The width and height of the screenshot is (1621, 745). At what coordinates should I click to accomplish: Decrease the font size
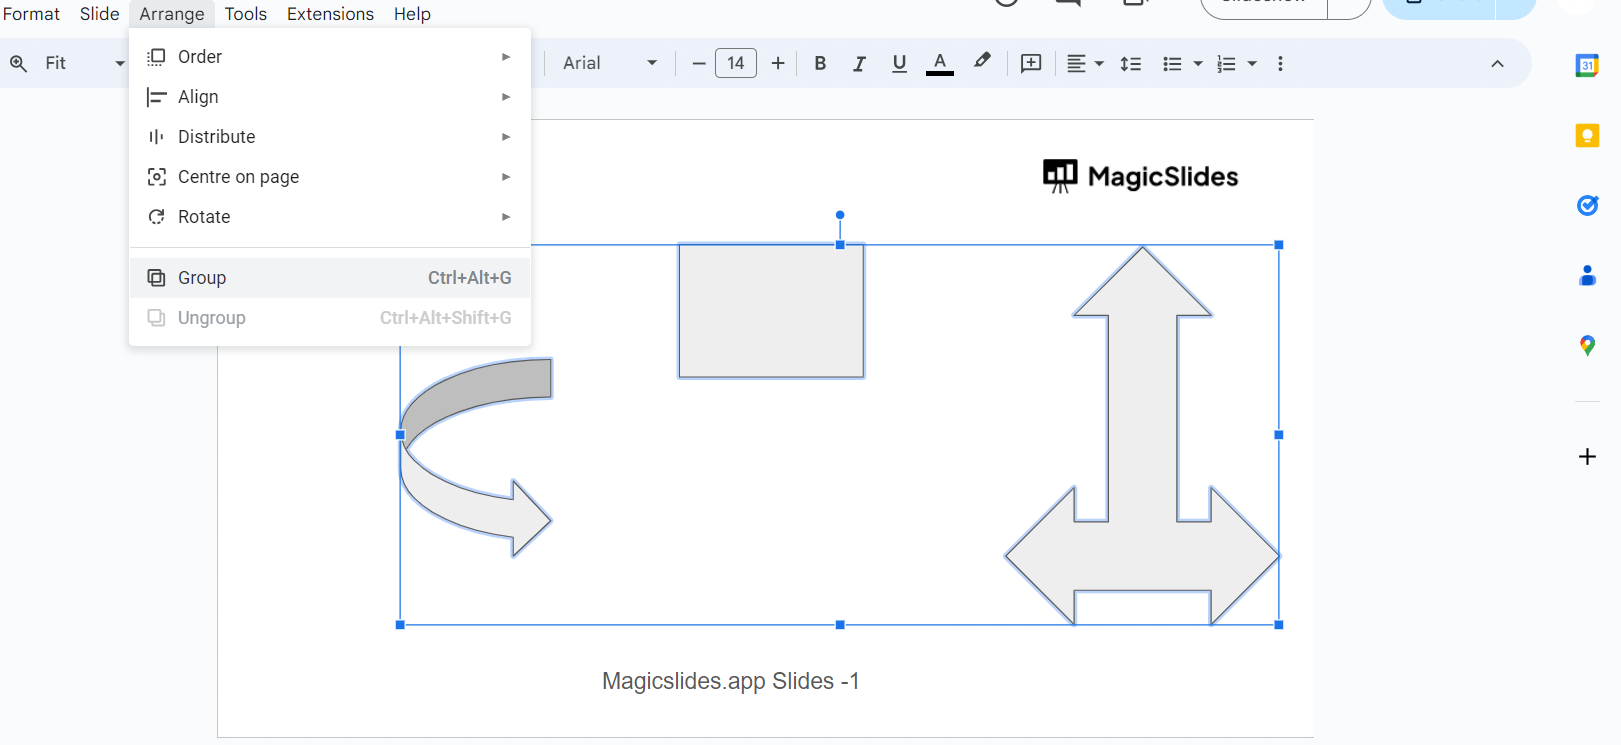tap(699, 63)
